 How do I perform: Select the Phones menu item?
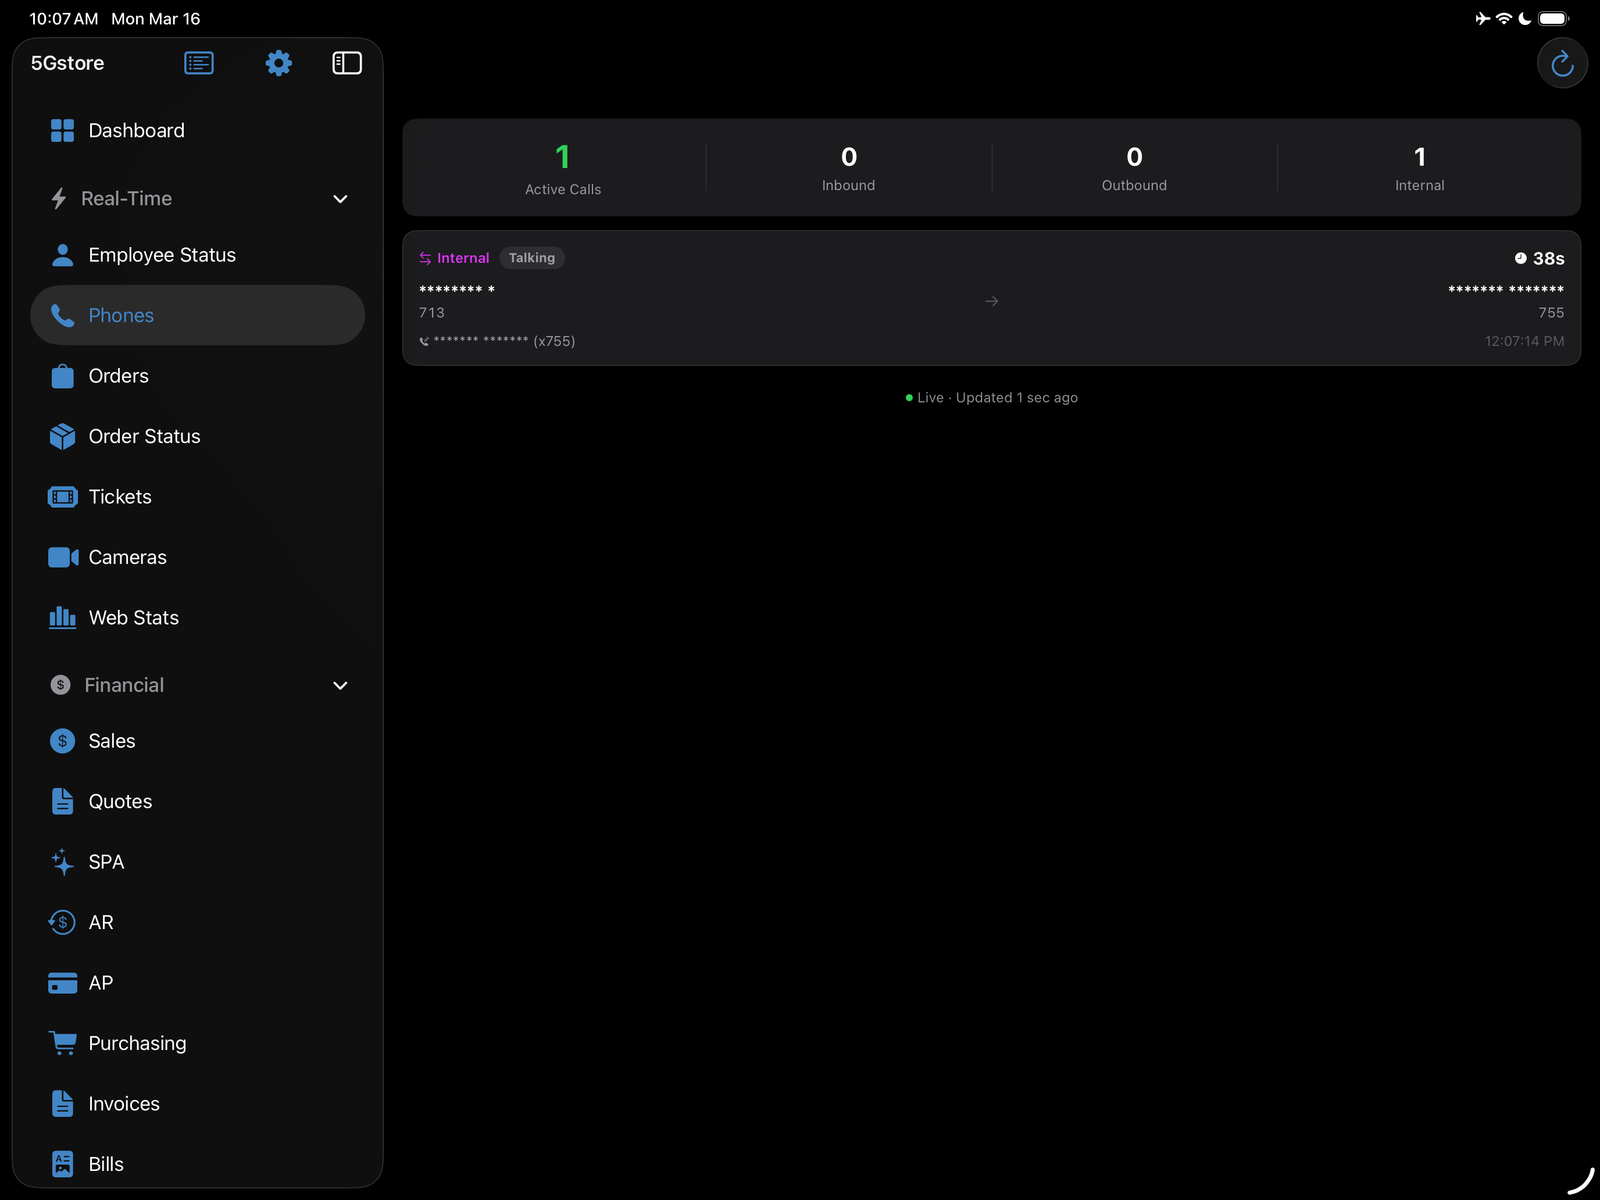coord(120,315)
